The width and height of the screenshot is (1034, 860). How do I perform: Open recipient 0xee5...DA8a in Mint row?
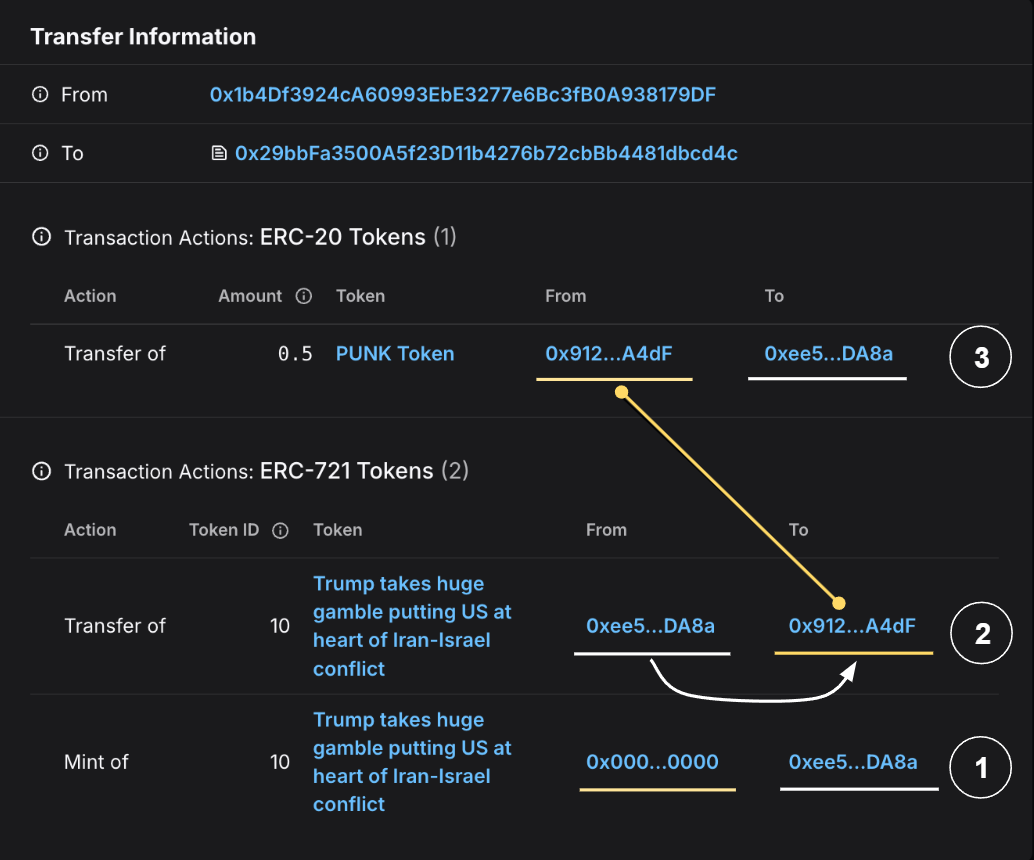[852, 762]
